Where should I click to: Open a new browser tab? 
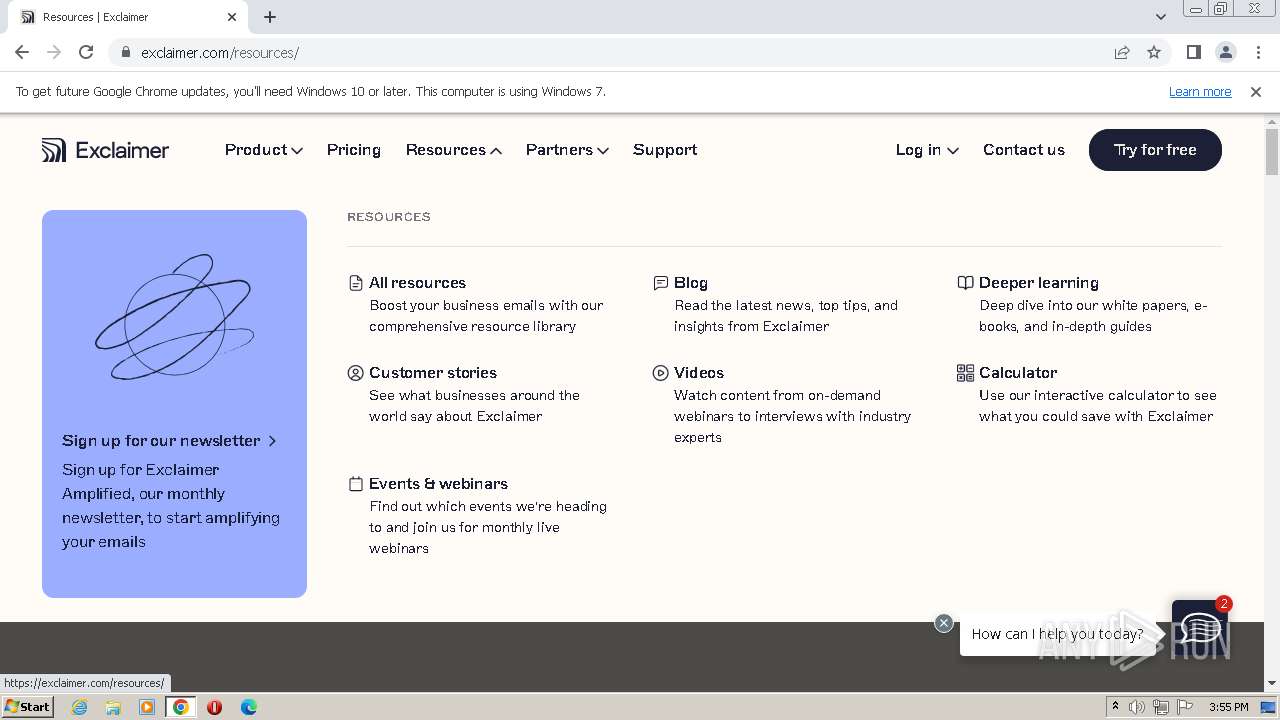coord(270,17)
